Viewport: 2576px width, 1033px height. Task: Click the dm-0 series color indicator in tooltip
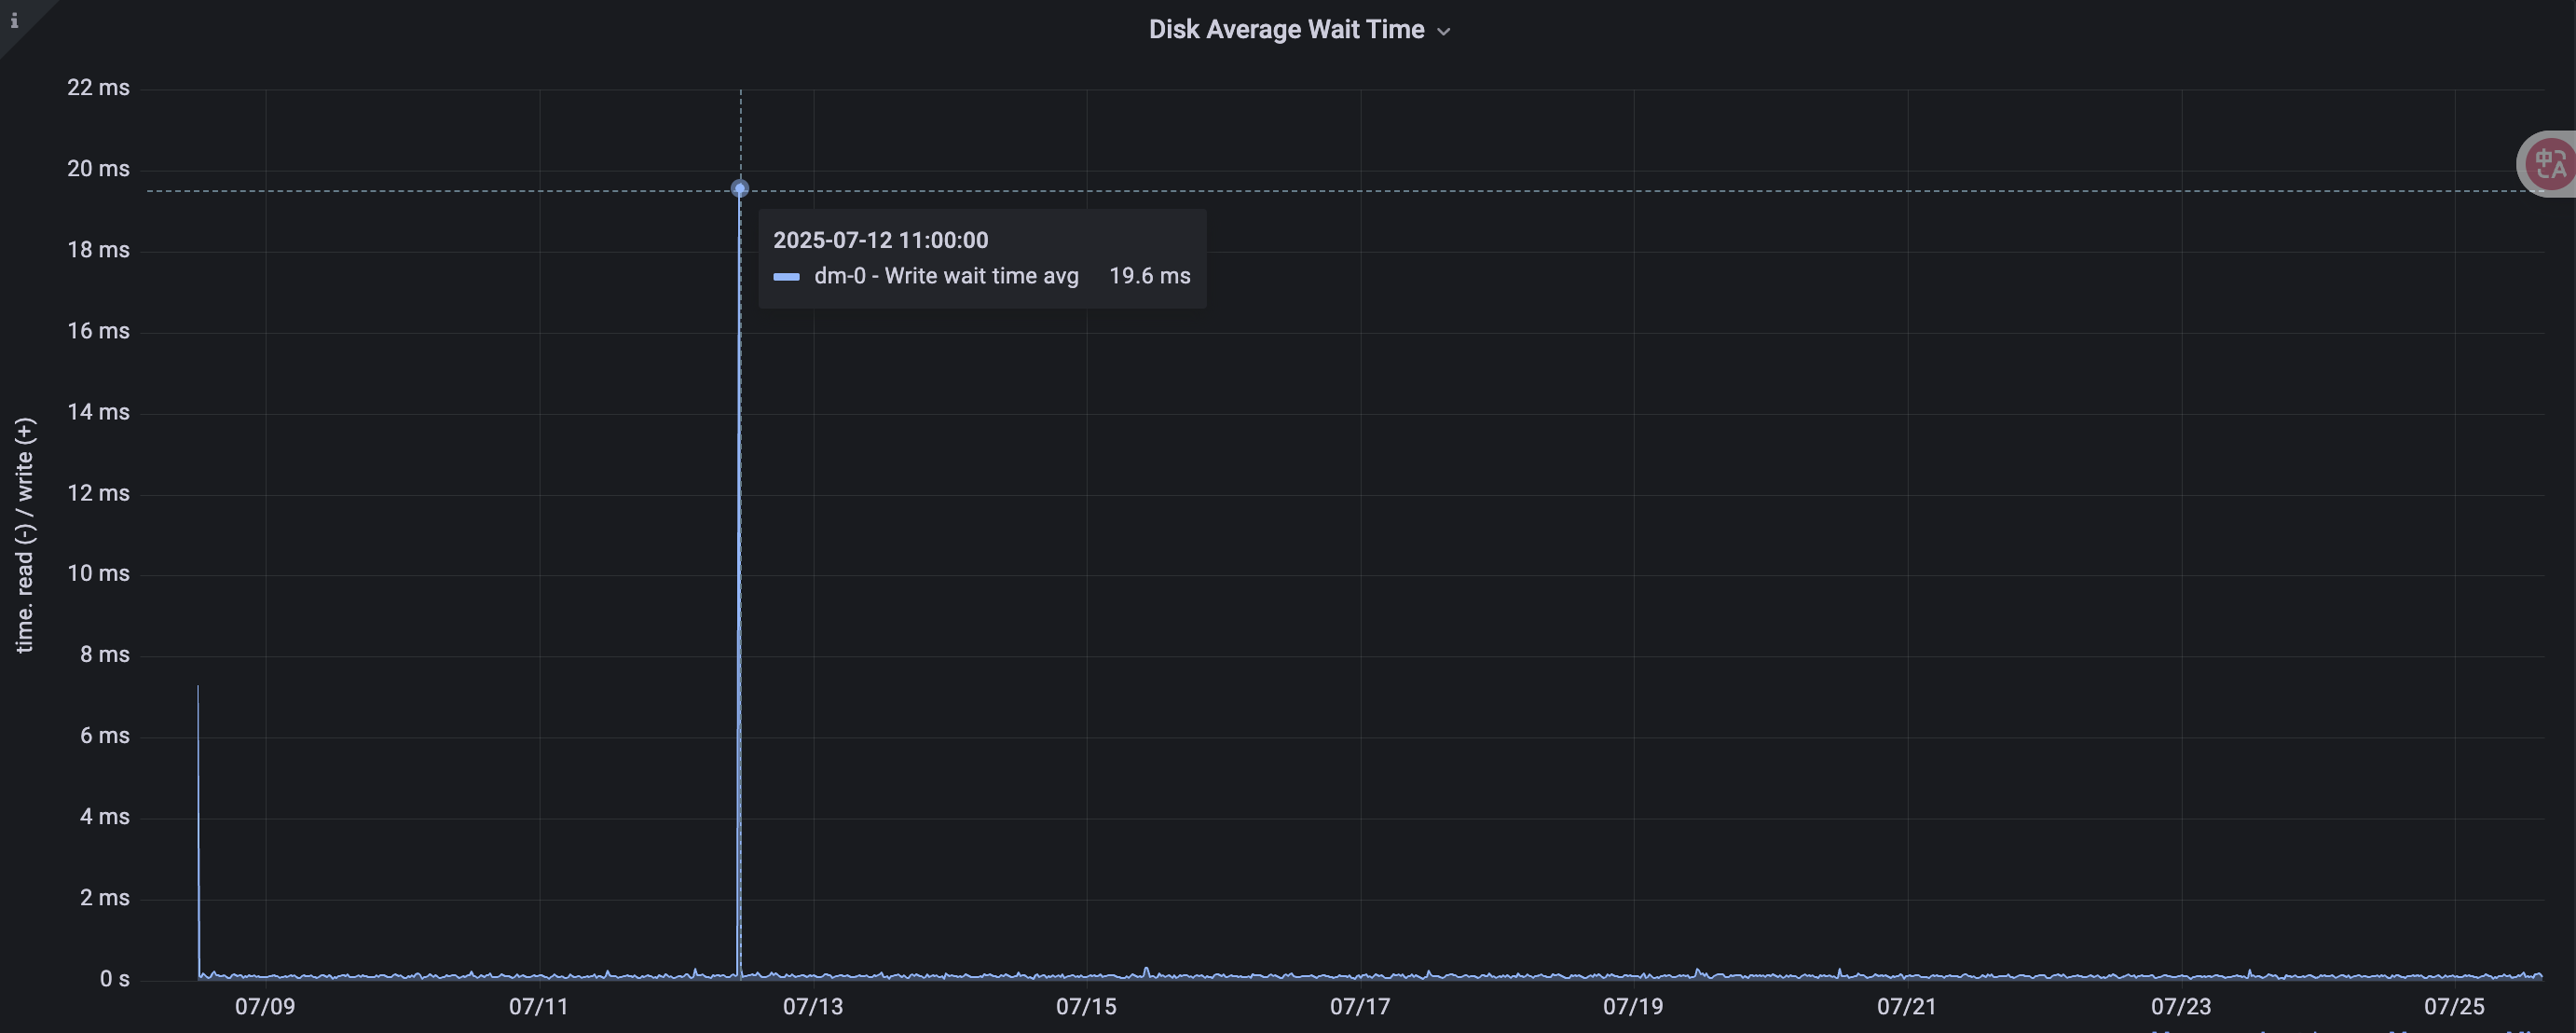[788, 276]
